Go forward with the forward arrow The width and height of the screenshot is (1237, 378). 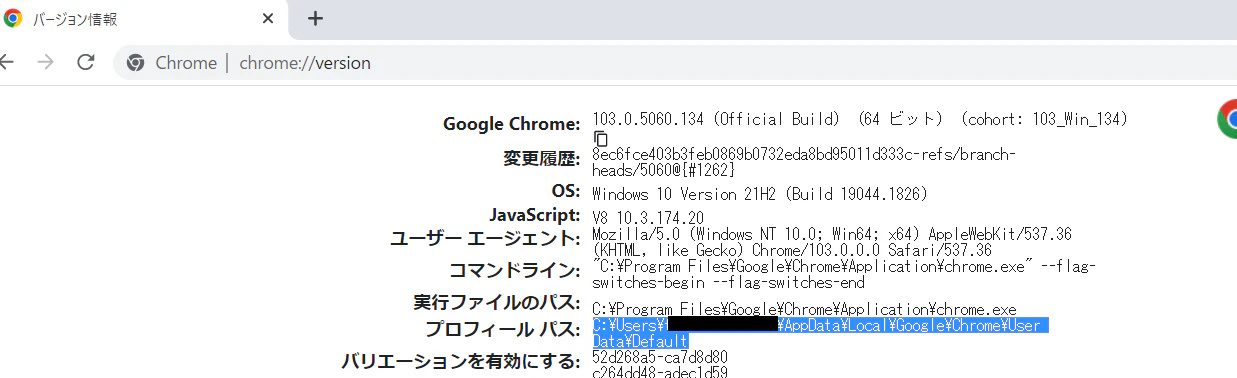point(45,62)
